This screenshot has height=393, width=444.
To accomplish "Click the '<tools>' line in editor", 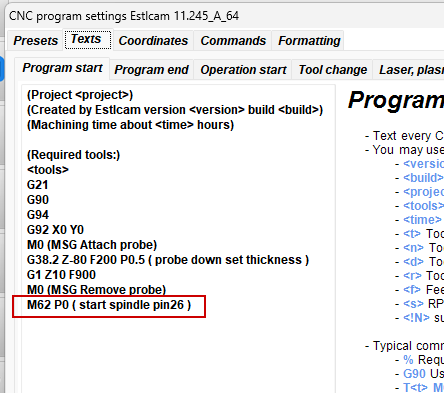I will [48, 170].
